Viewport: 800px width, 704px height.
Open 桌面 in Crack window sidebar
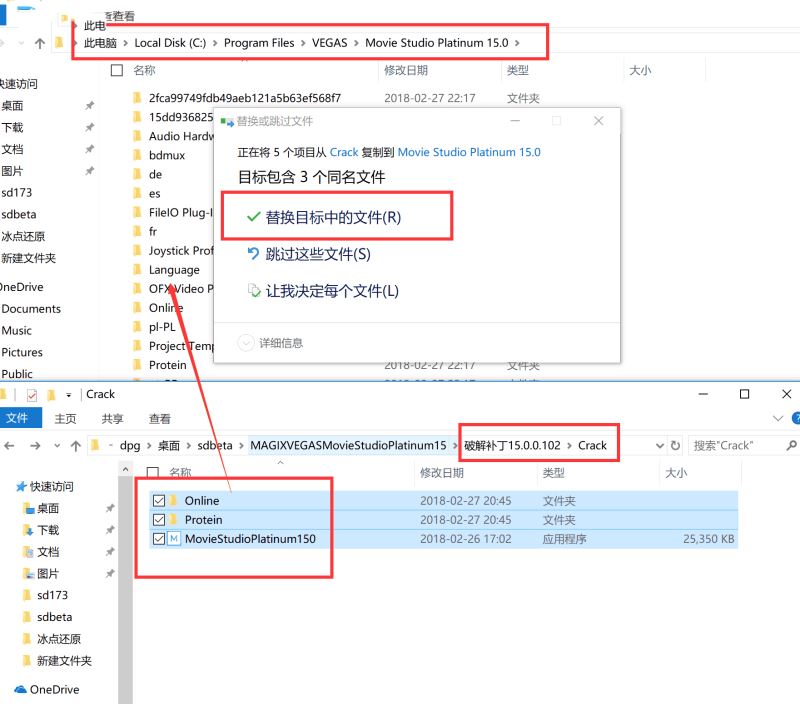41,508
